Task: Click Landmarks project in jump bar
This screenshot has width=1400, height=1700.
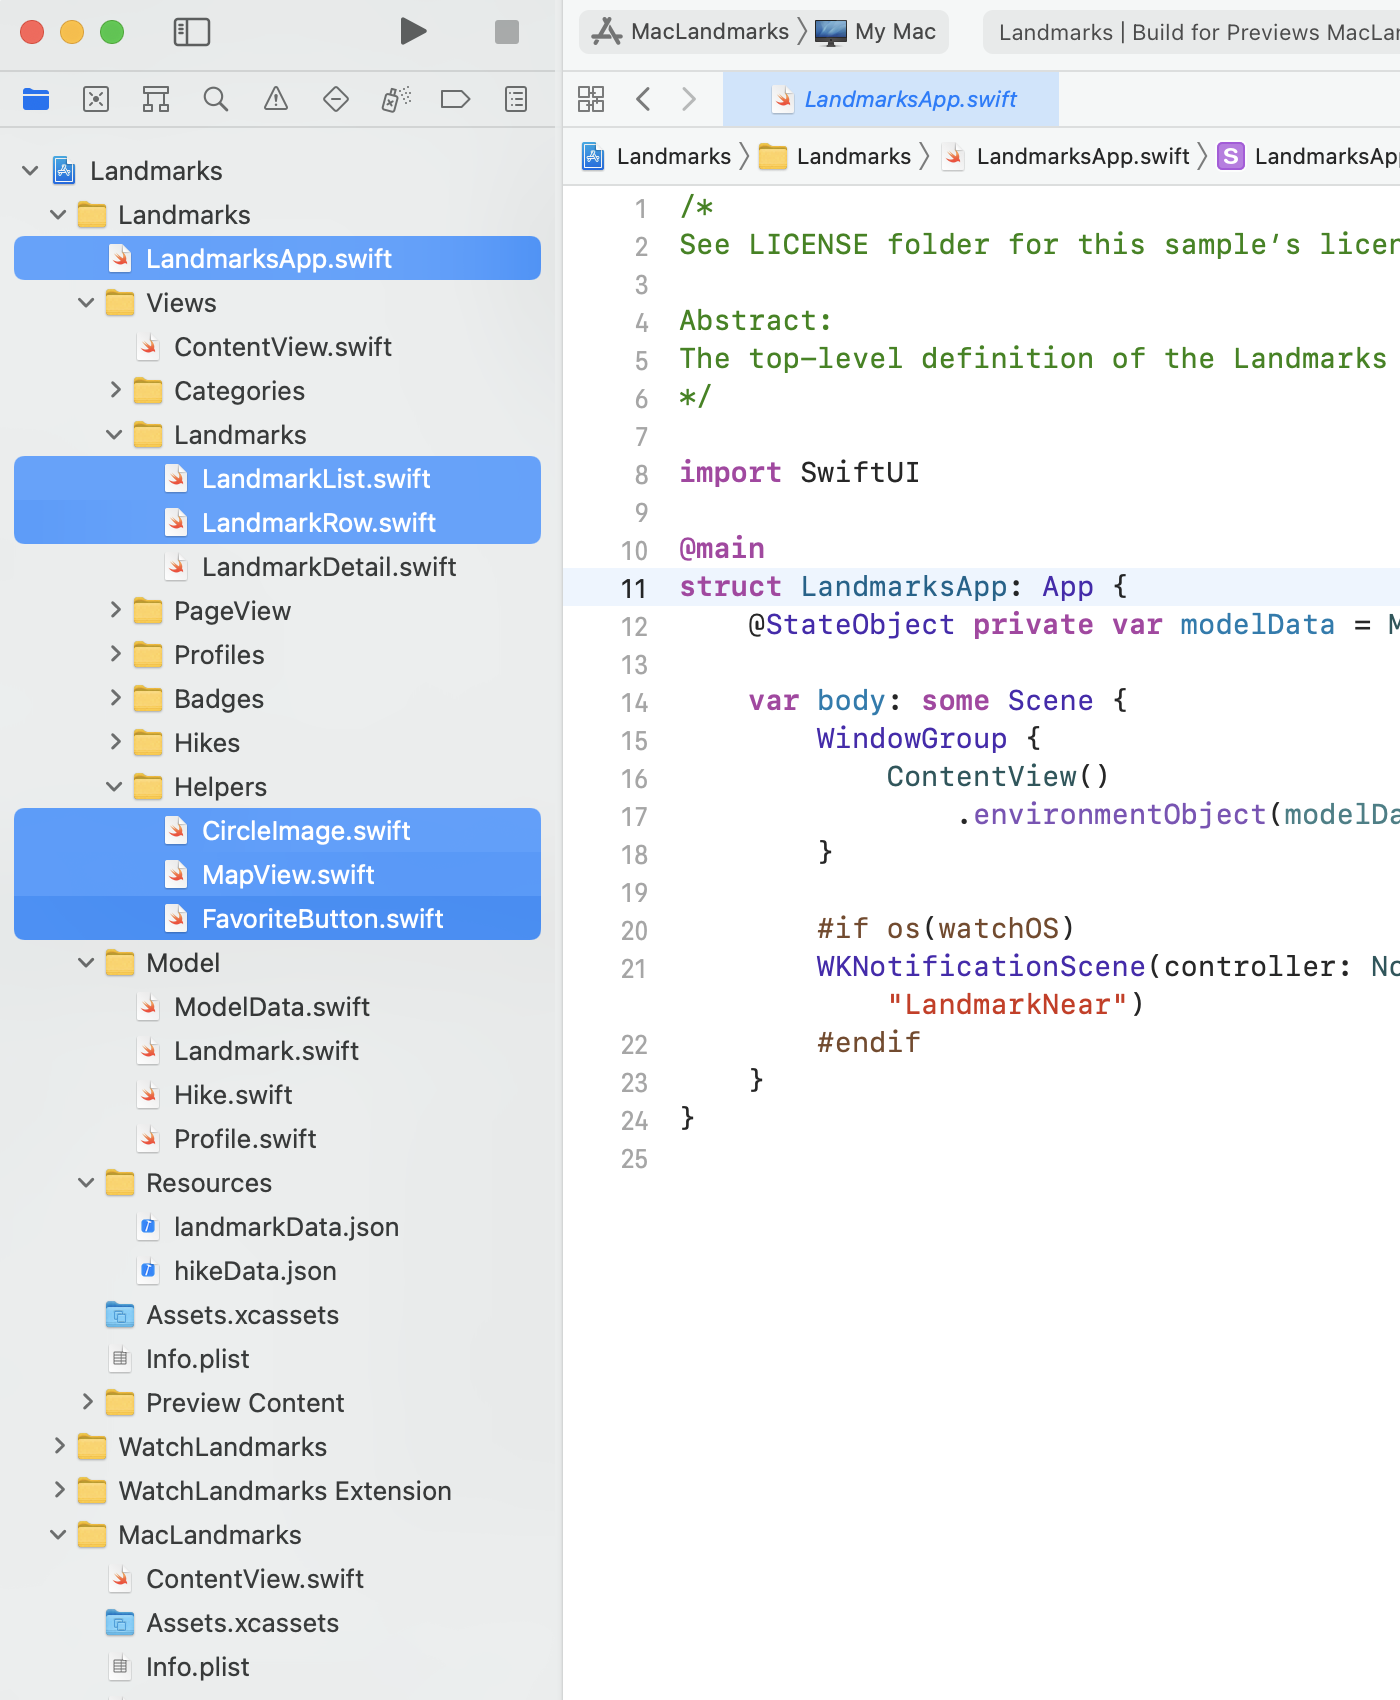Action: 657,156
